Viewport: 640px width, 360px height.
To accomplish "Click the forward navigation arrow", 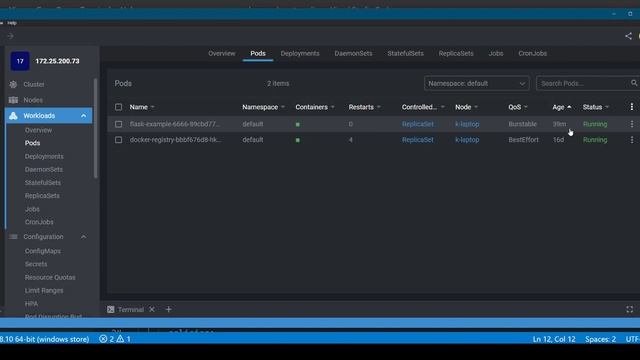I will tap(10, 36).
